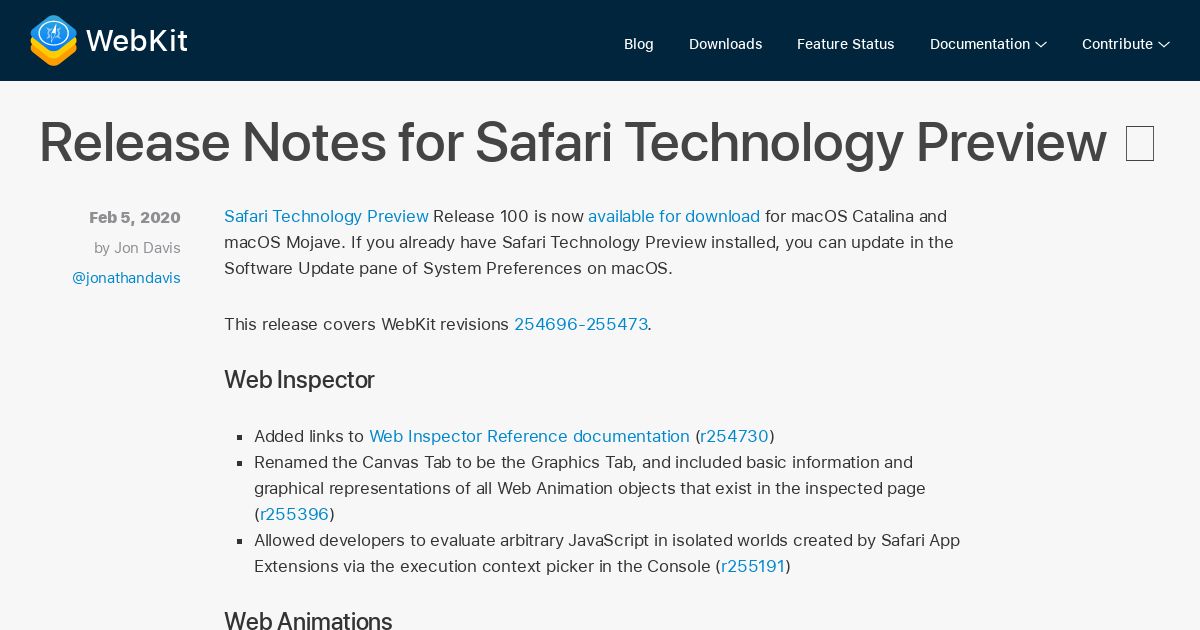Click the square icon beside the page title
The width and height of the screenshot is (1200, 630).
[x=1139, y=144]
